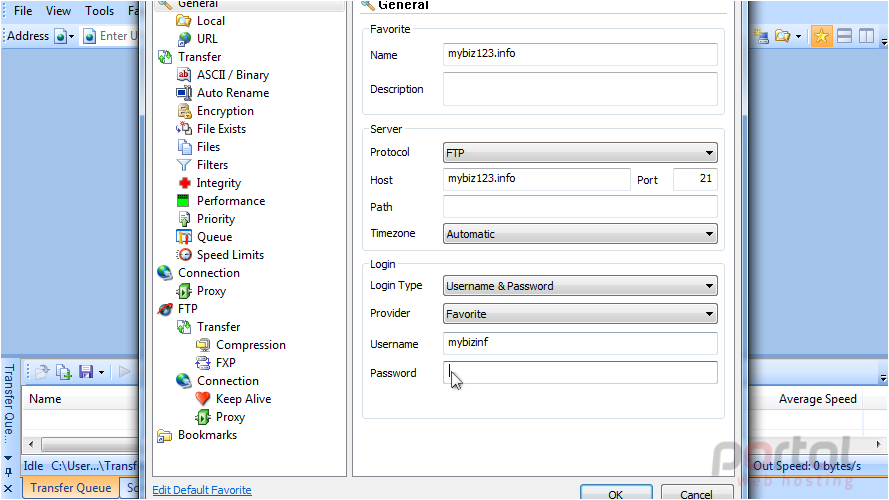Open the View menu
This screenshot has height=500, width=889.
(x=58, y=11)
